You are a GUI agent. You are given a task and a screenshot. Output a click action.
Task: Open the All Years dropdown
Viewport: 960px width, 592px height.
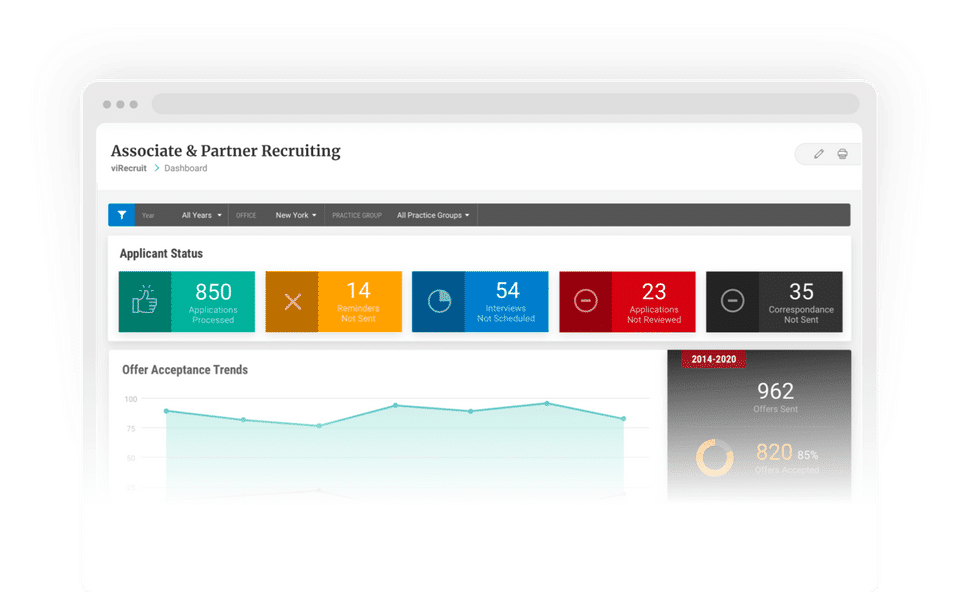pos(201,215)
